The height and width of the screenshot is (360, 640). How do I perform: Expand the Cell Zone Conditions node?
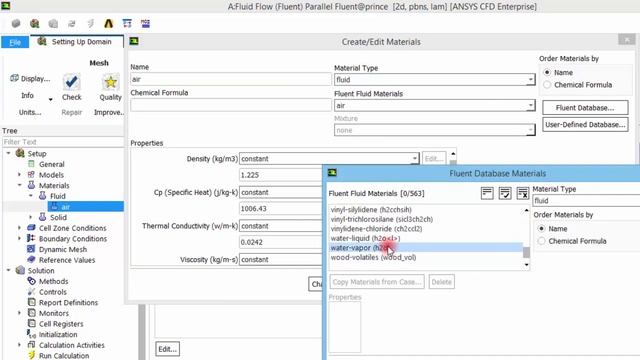point(19,228)
